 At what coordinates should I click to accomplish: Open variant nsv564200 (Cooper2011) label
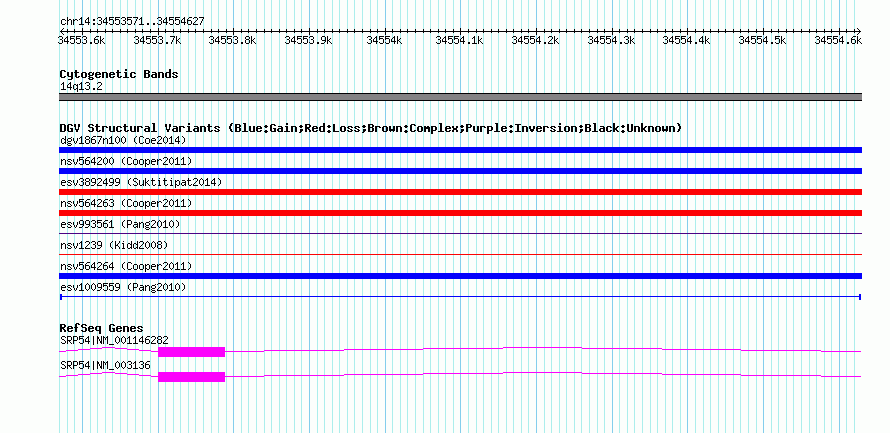126,161
